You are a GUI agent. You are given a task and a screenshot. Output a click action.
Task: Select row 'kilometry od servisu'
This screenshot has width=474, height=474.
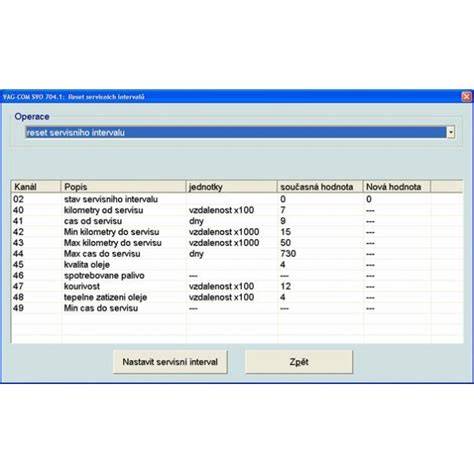tap(237, 210)
